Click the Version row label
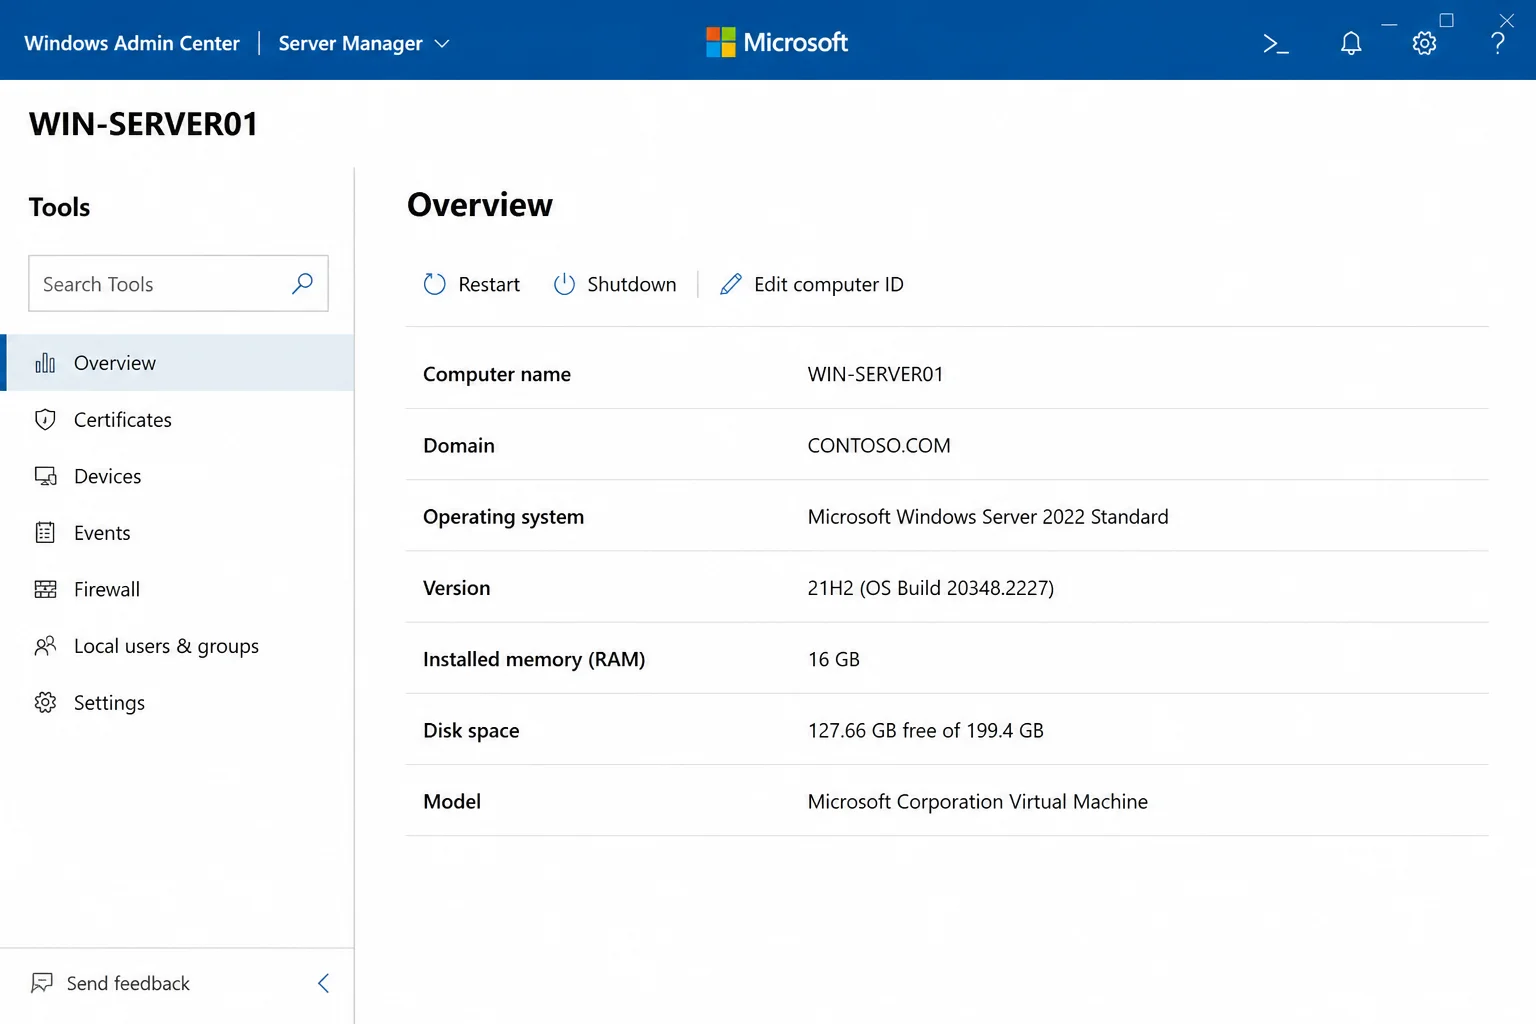Image resolution: width=1536 pixels, height=1024 pixels. pos(456,588)
